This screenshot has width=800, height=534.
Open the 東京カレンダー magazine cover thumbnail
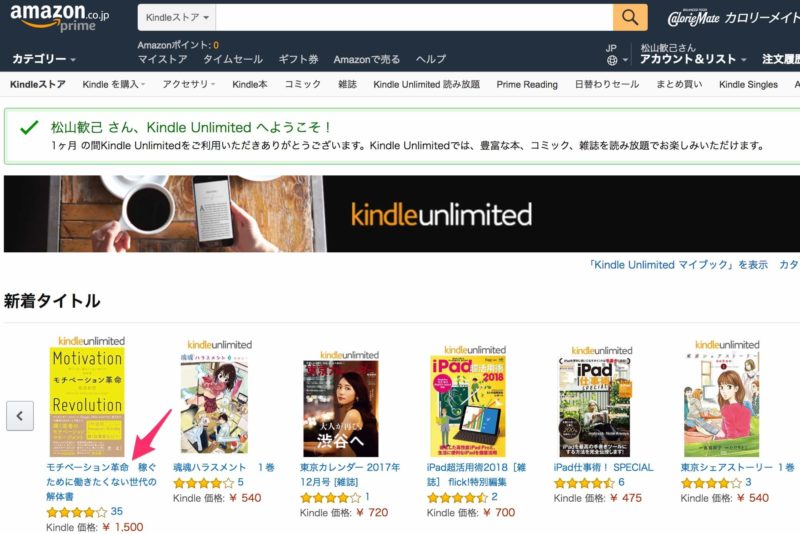click(x=341, y=409)
